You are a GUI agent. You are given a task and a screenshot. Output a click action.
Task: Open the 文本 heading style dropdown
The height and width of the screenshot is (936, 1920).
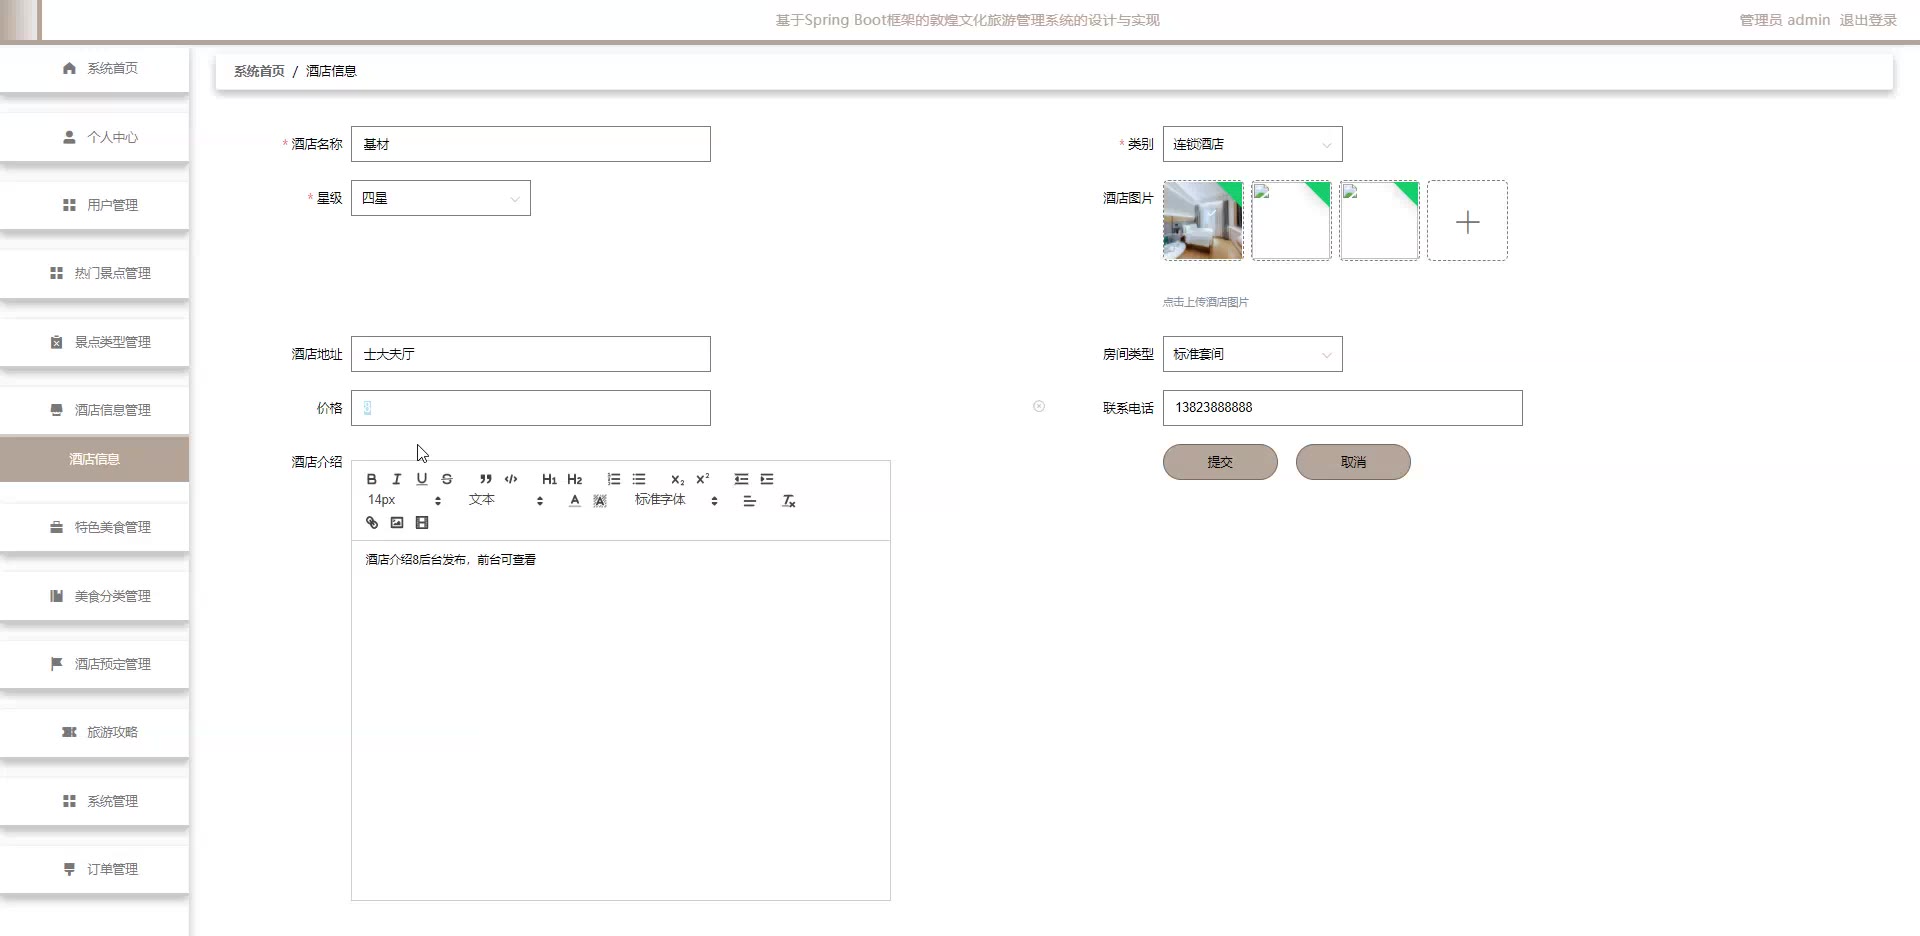point(506,500)
